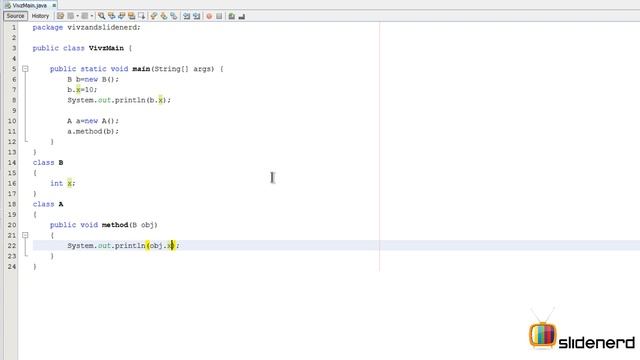Click Find Previous Occurrence icon
Viewport: 640px width, 360px height.
click(x=111, y=16)
